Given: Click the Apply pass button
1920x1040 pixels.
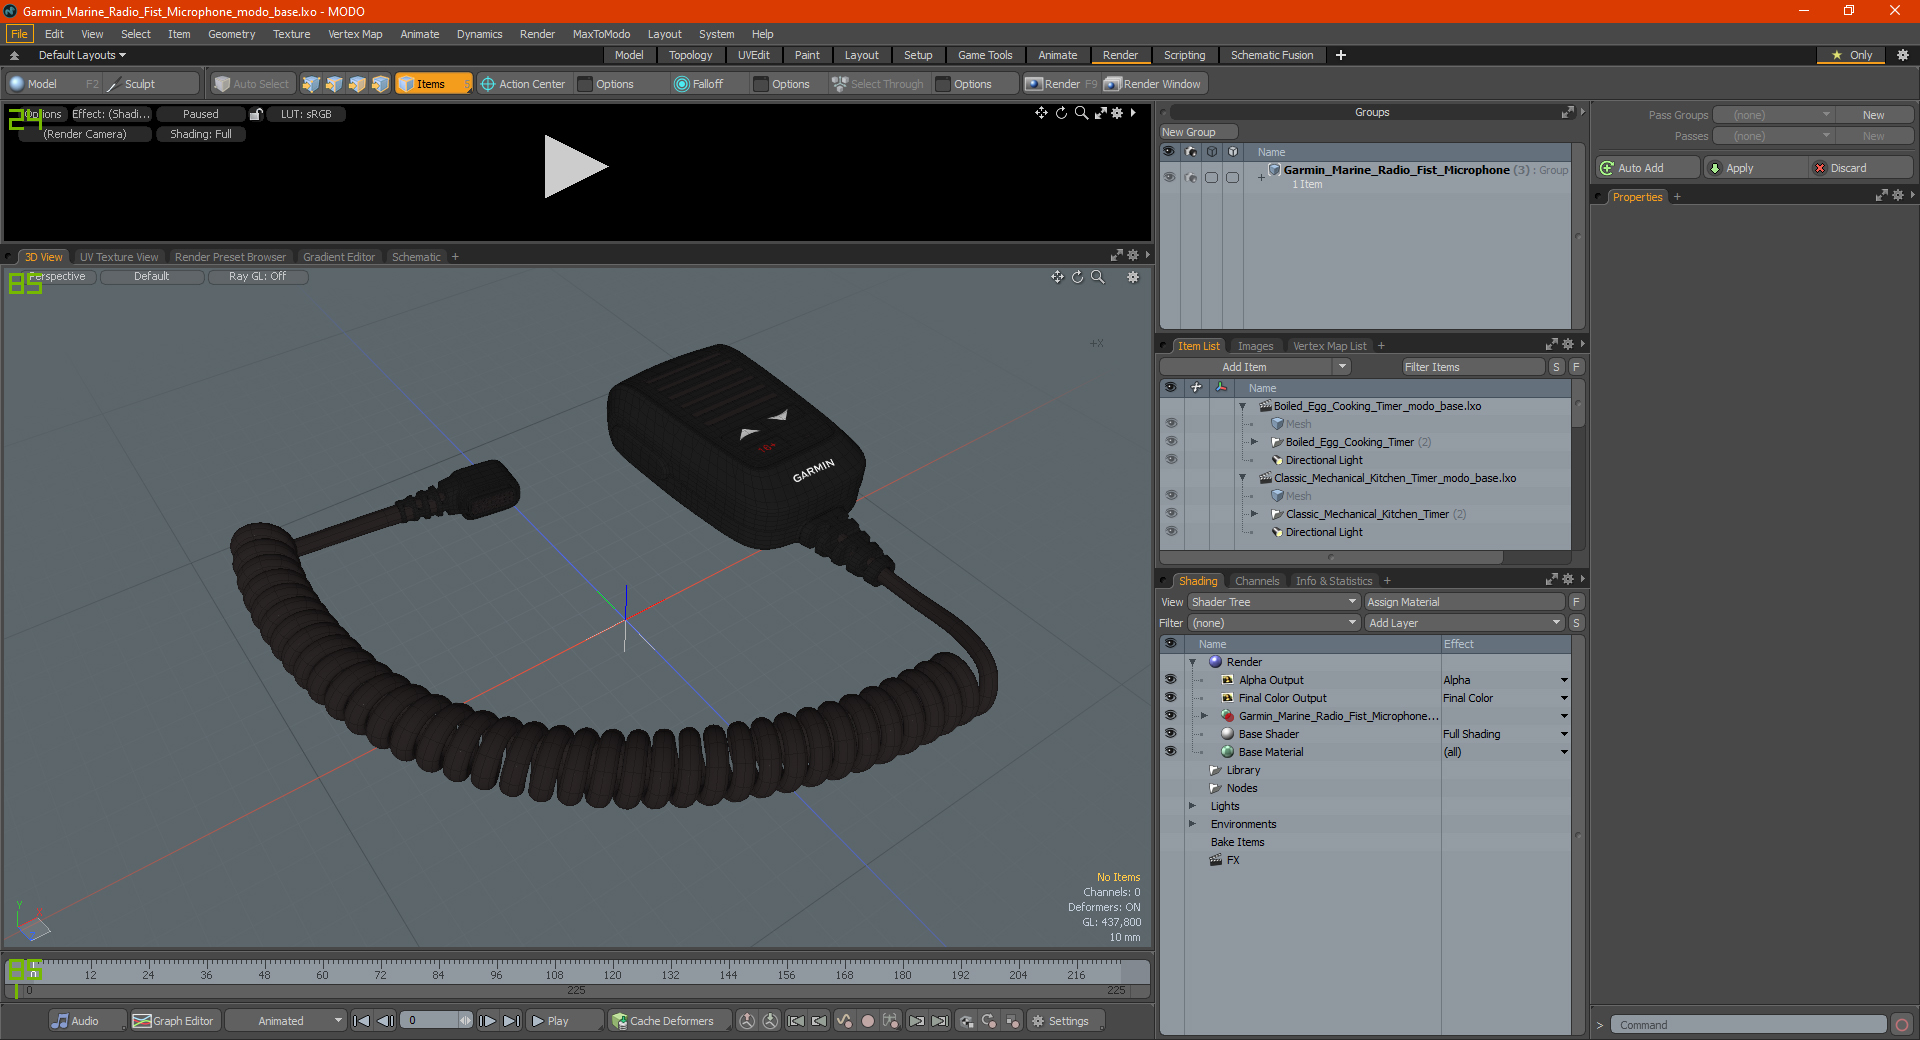Looking at the screenshot, I should click(1755, 168).
